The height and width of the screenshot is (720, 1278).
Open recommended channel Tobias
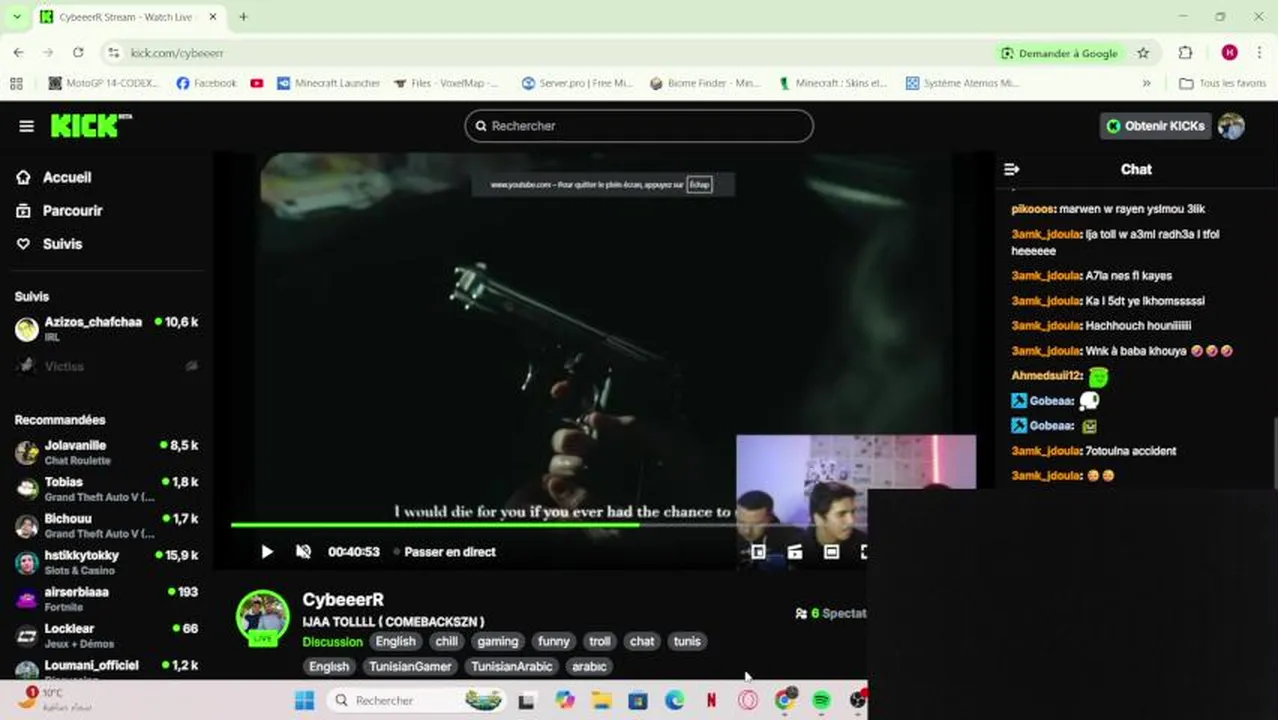tap(106, 489)
